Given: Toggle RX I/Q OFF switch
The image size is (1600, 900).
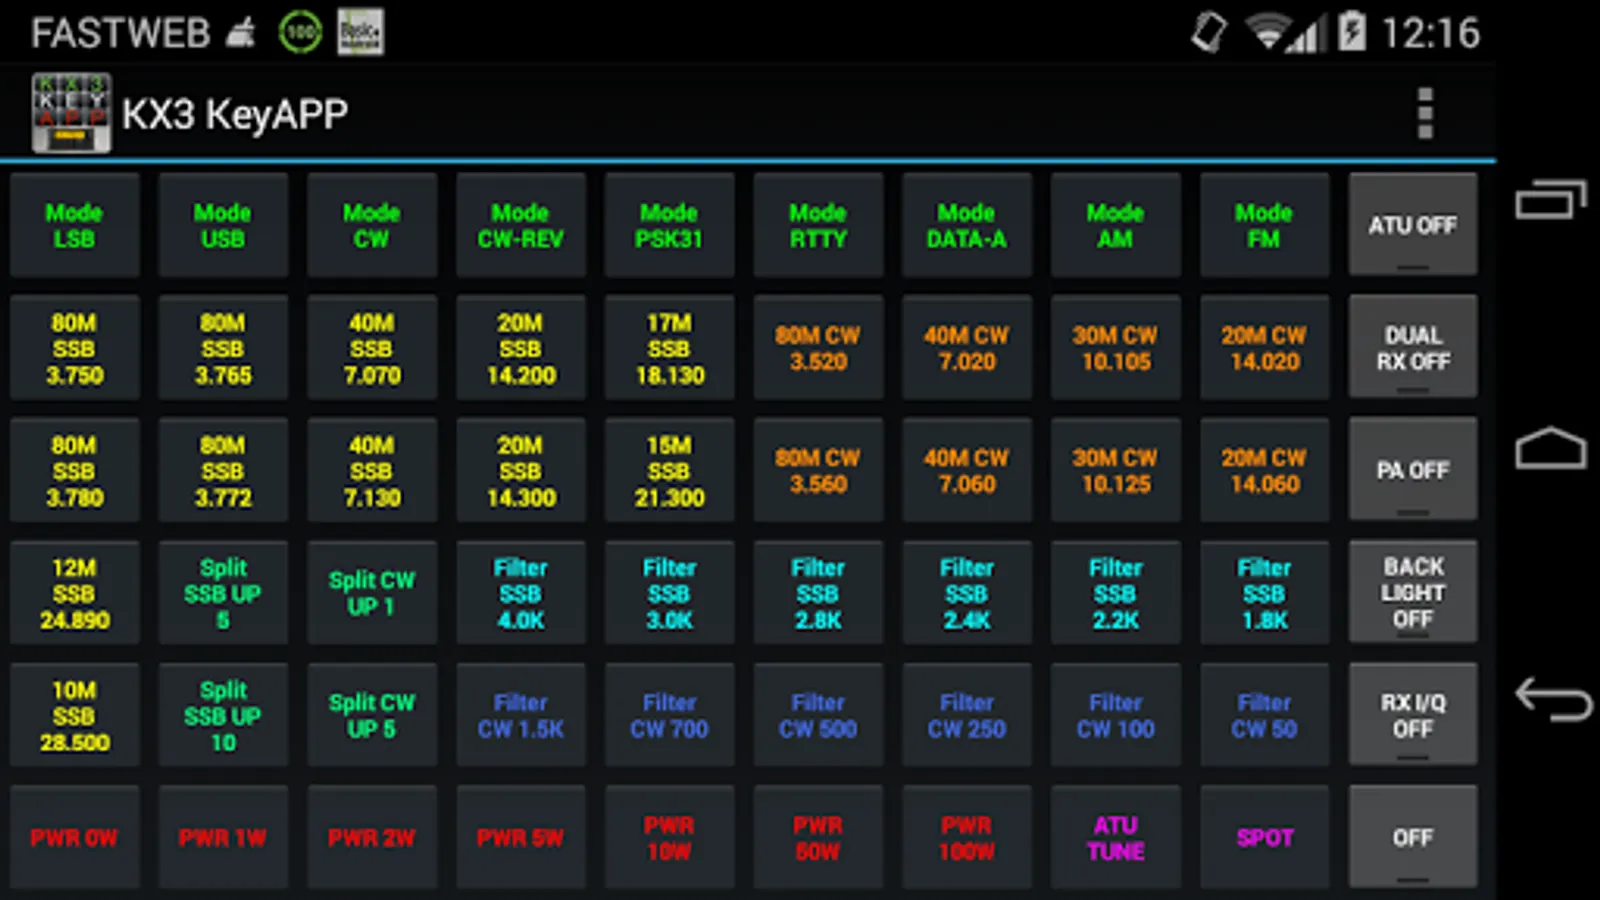Looking at the screenshot, I should coord(1413,715).
